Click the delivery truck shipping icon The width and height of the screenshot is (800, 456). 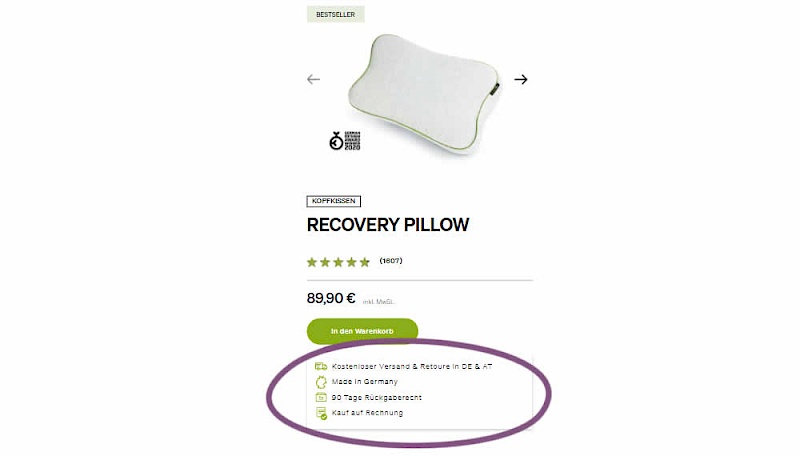(321, 366)
